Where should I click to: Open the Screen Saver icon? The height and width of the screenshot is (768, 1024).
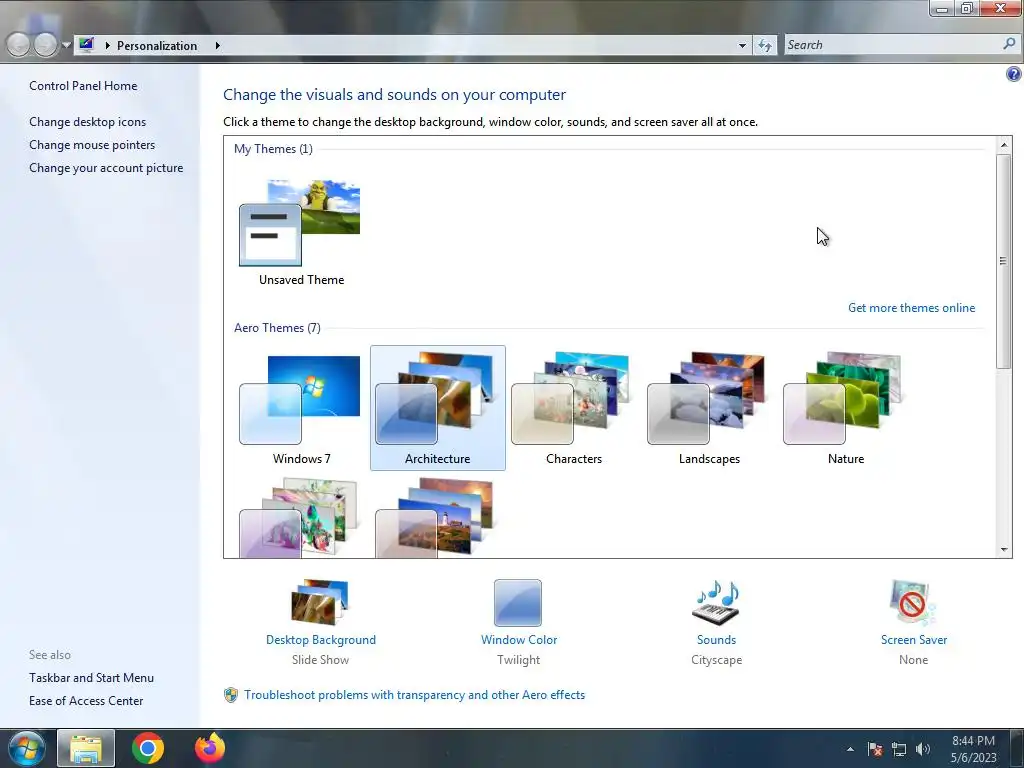coord(912,602)
